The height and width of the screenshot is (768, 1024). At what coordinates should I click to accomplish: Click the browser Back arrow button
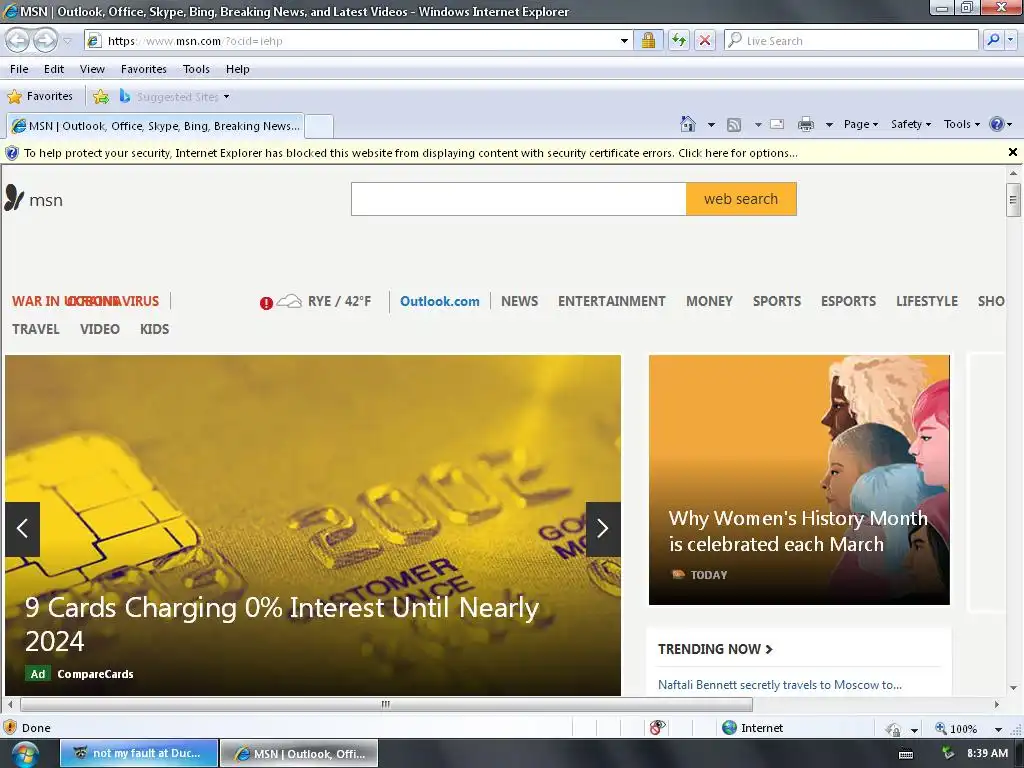pyautogui.click(x=18, y=40)
